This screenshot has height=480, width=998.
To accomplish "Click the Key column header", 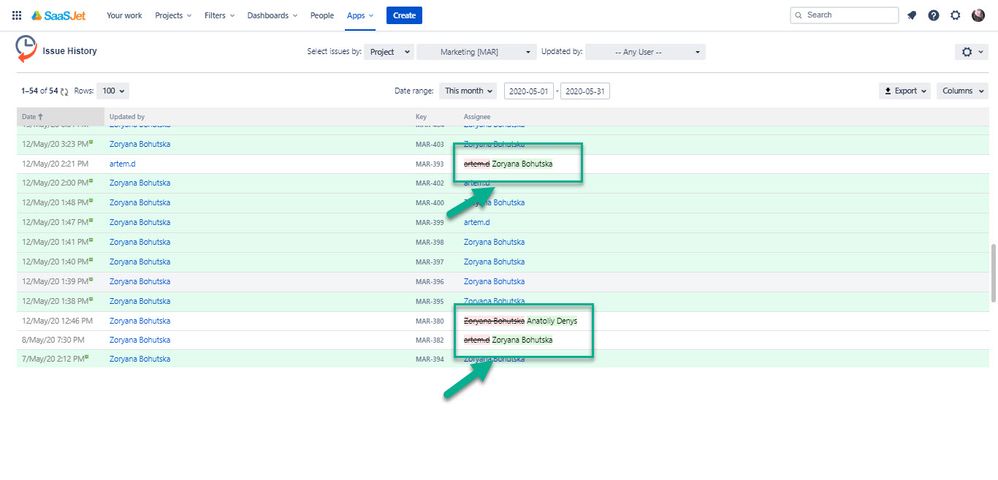I will pyautogui.click(x=421, y=116).
